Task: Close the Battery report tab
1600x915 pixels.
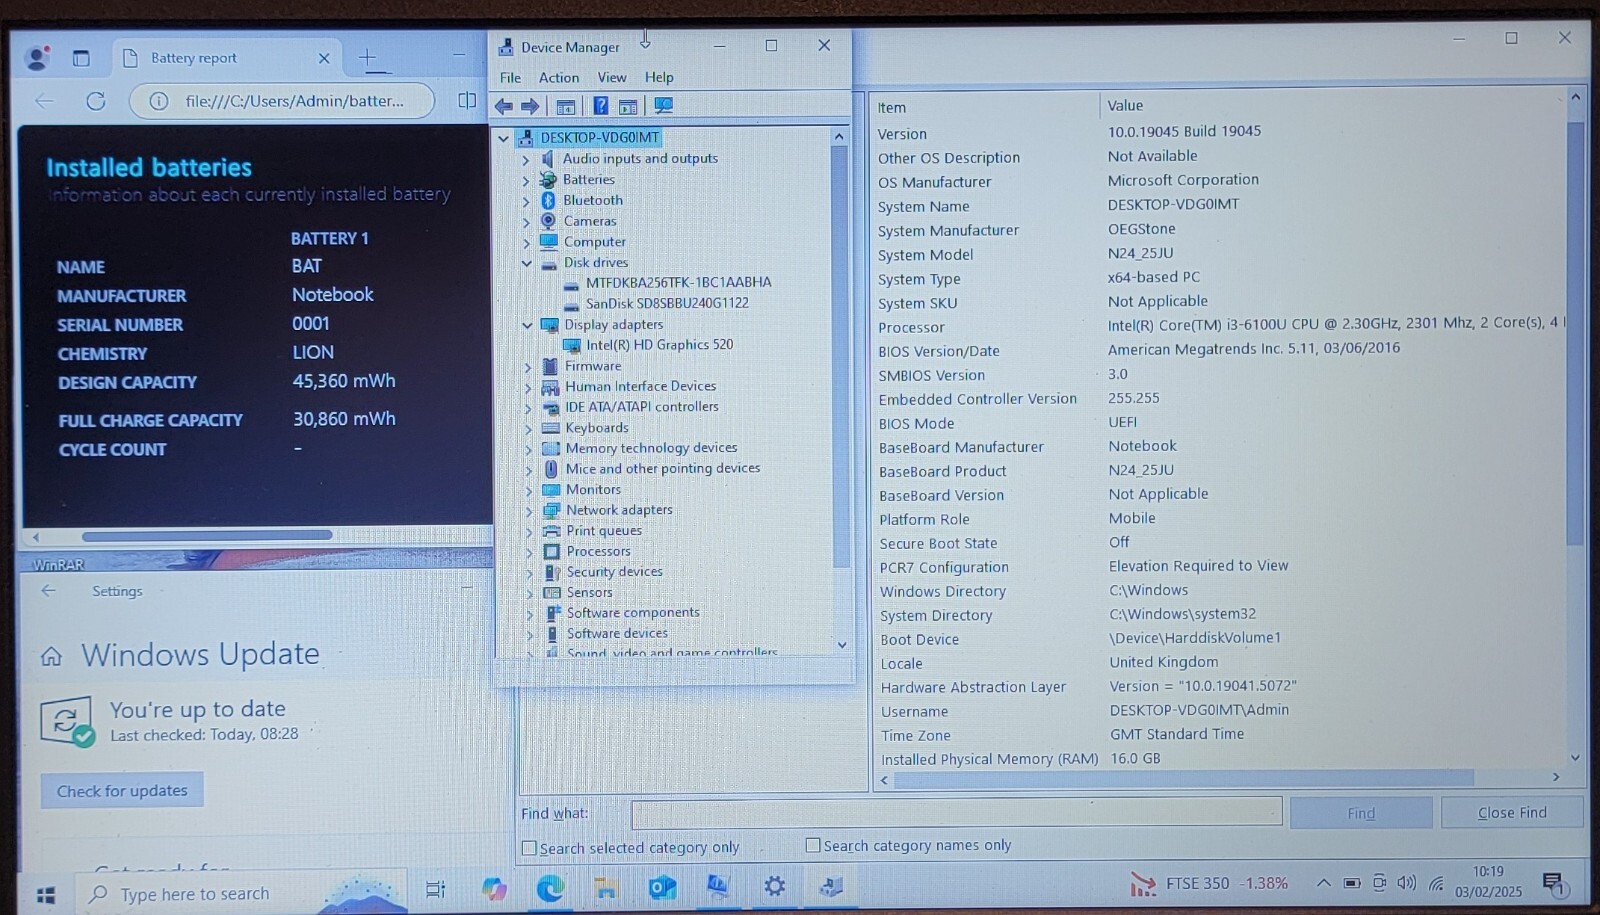Action: tap(324, 58)
